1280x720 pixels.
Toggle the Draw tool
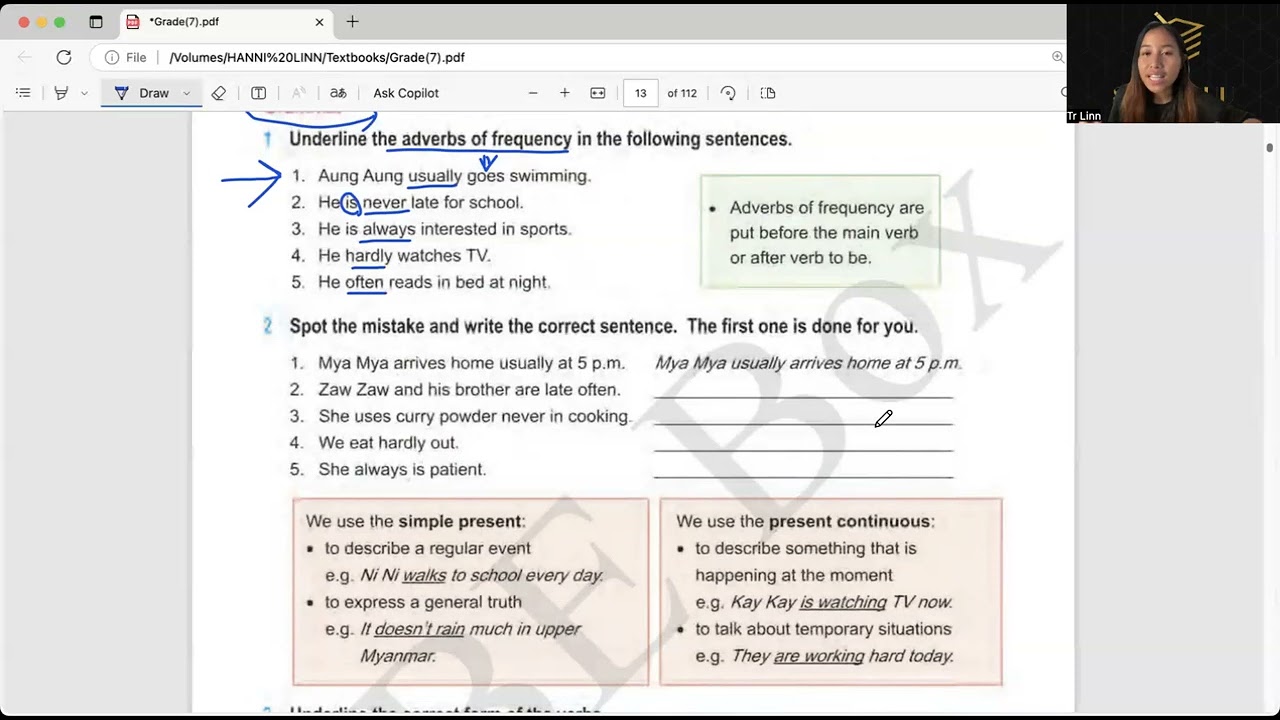[x=142, y=93]
